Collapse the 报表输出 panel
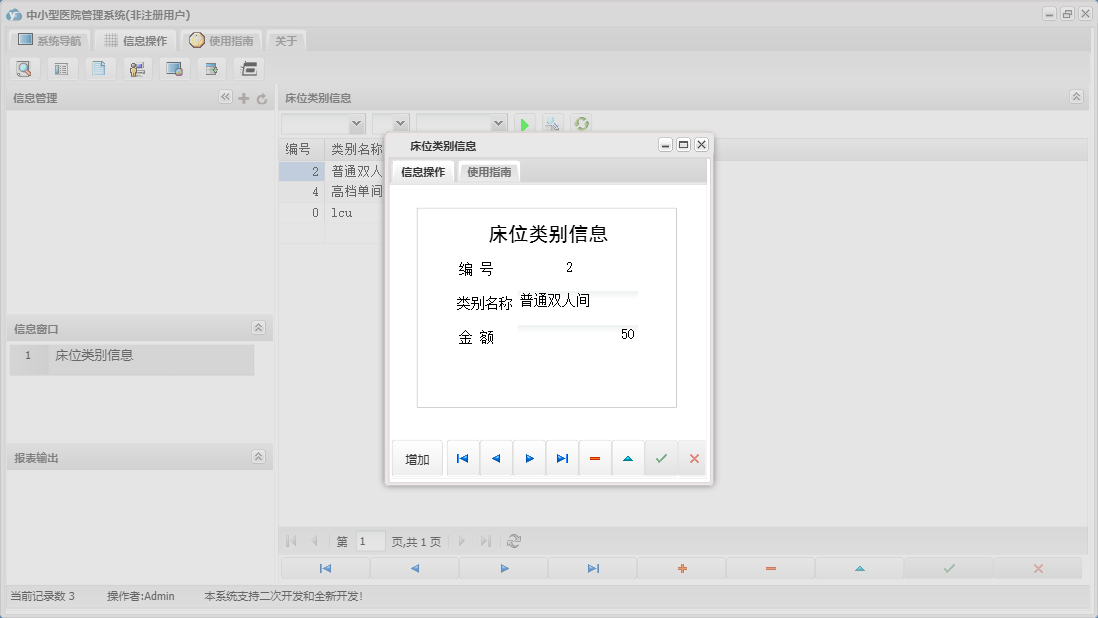The image size is (1098, 618). (258, 456)
